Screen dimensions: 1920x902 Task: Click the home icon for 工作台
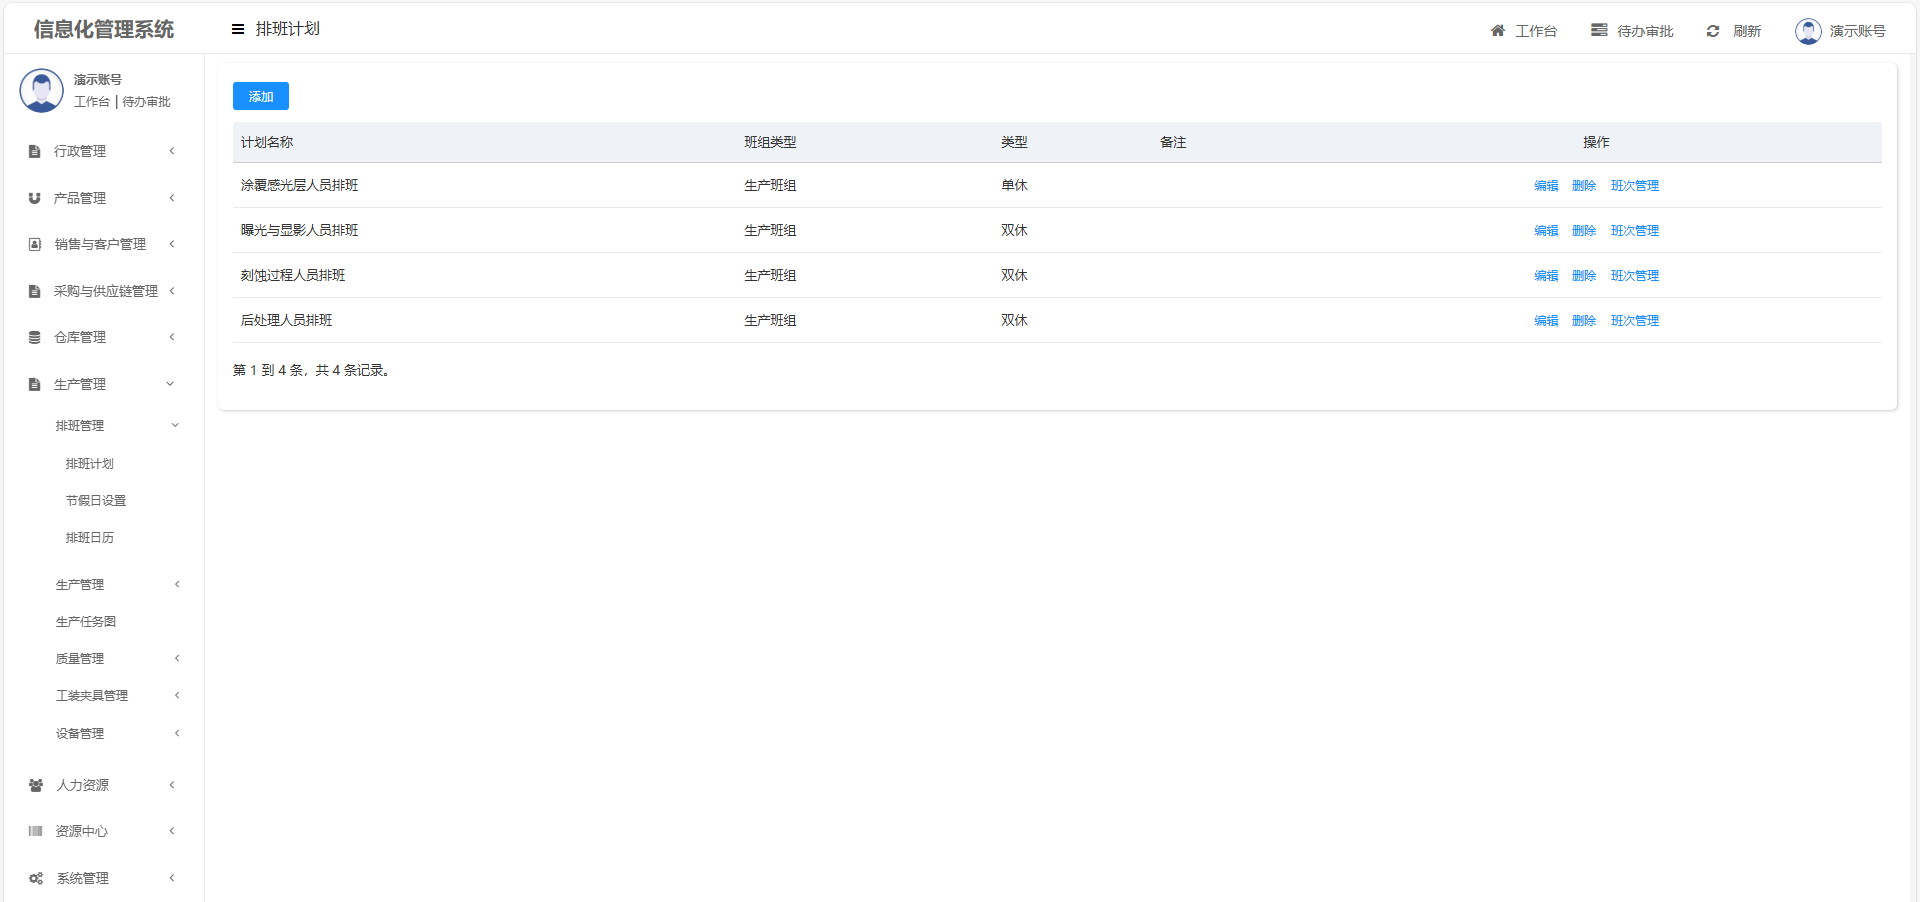pos(1498,31)
